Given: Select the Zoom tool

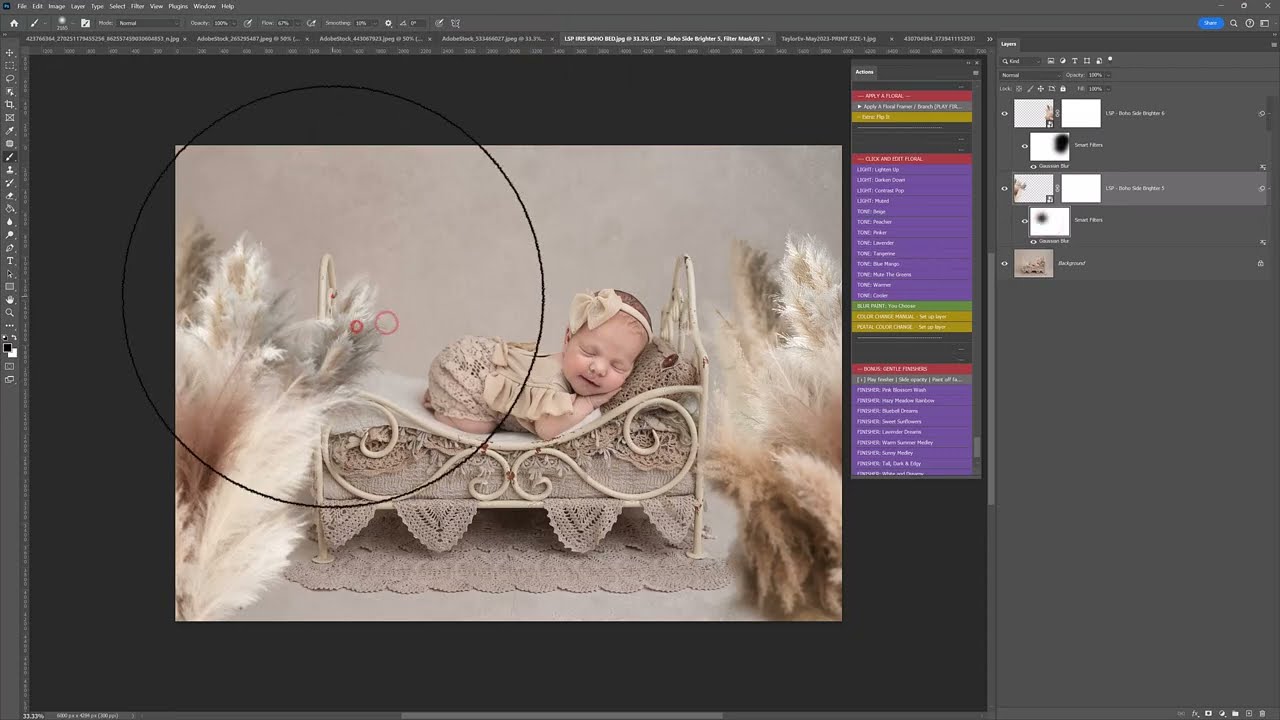Looking at the screenshot, I should tap(10, 313).
